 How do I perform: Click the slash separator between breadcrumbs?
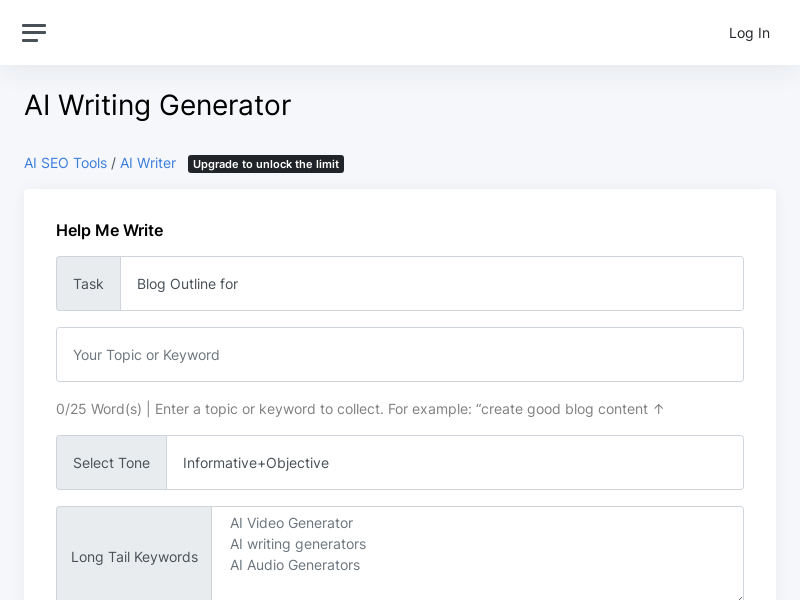point(114,163)
